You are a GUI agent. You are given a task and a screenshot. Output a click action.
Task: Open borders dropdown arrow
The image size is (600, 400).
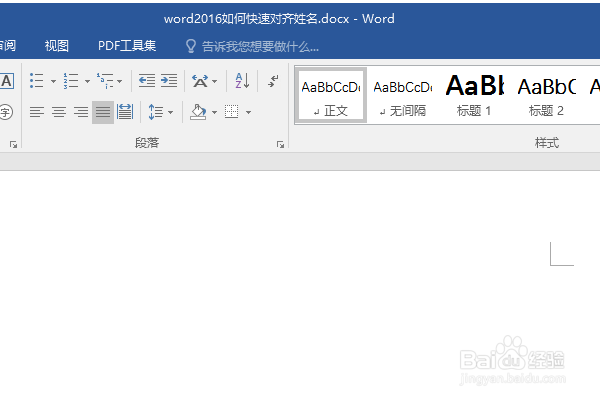248,112
